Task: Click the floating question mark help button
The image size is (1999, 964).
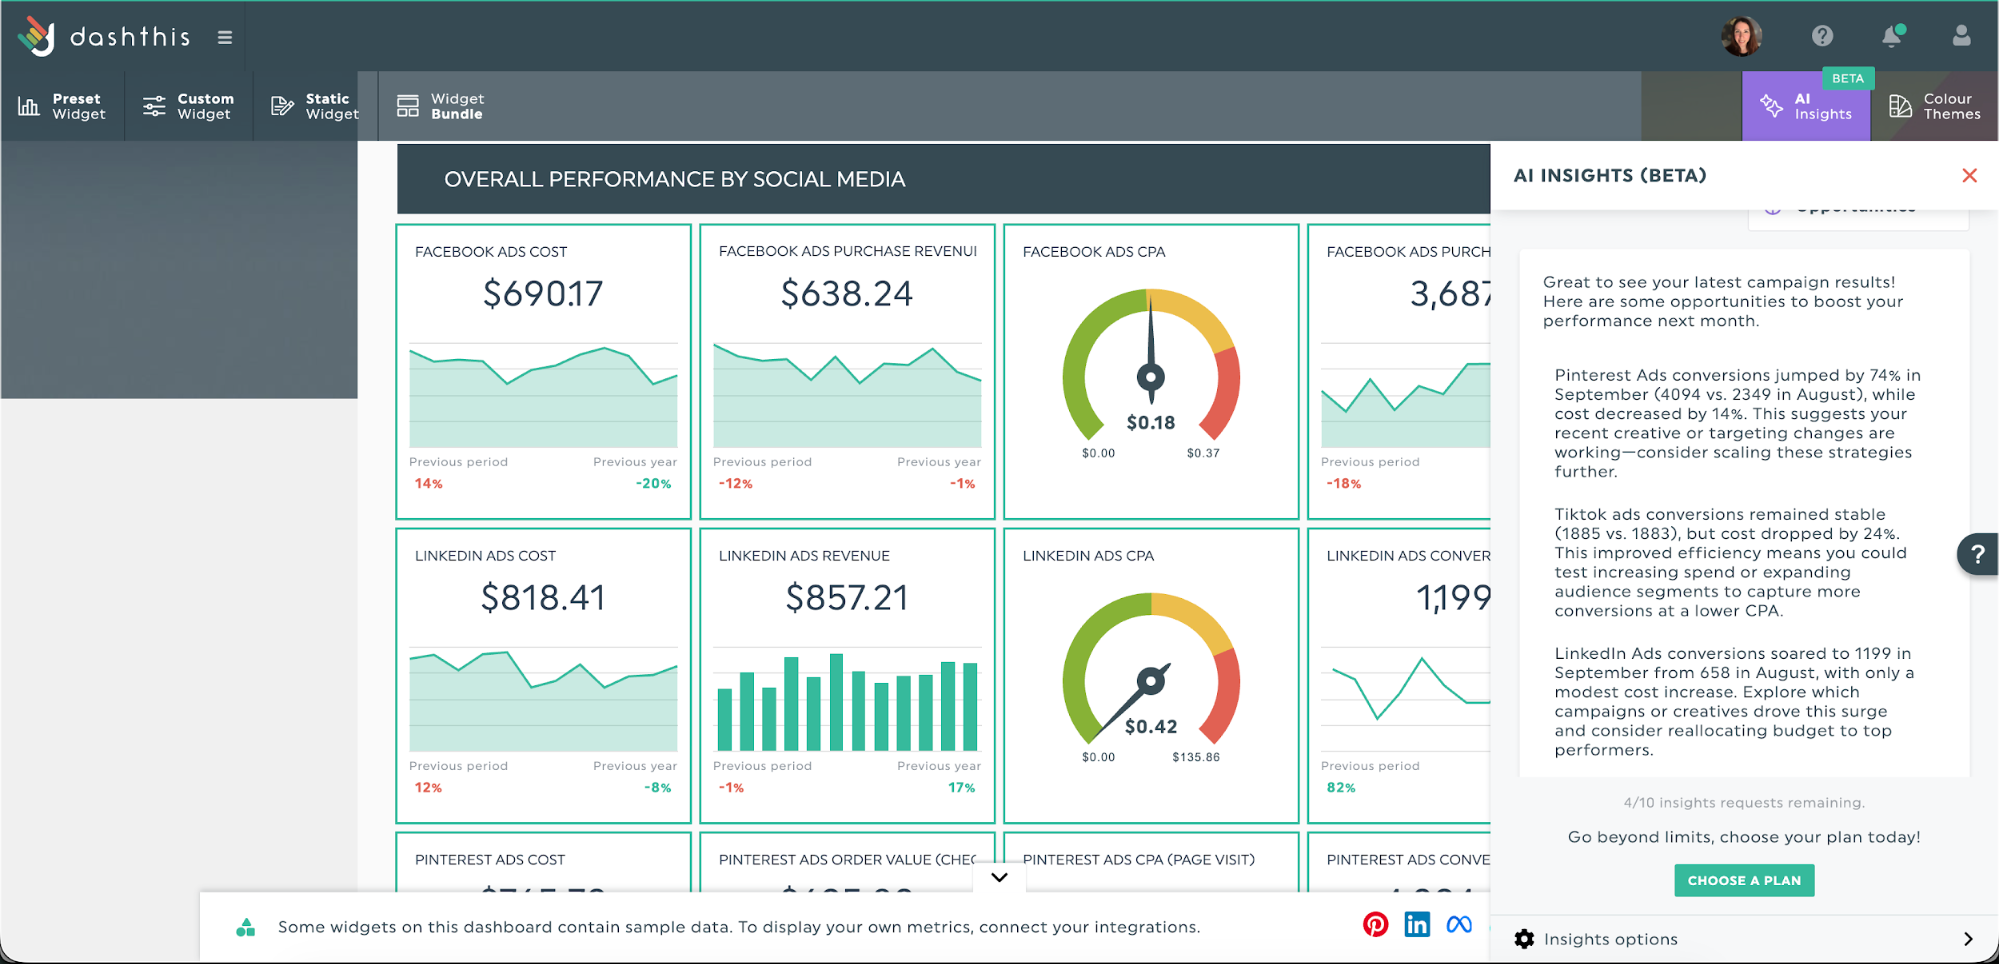Action: click(x=1977, y=553)
